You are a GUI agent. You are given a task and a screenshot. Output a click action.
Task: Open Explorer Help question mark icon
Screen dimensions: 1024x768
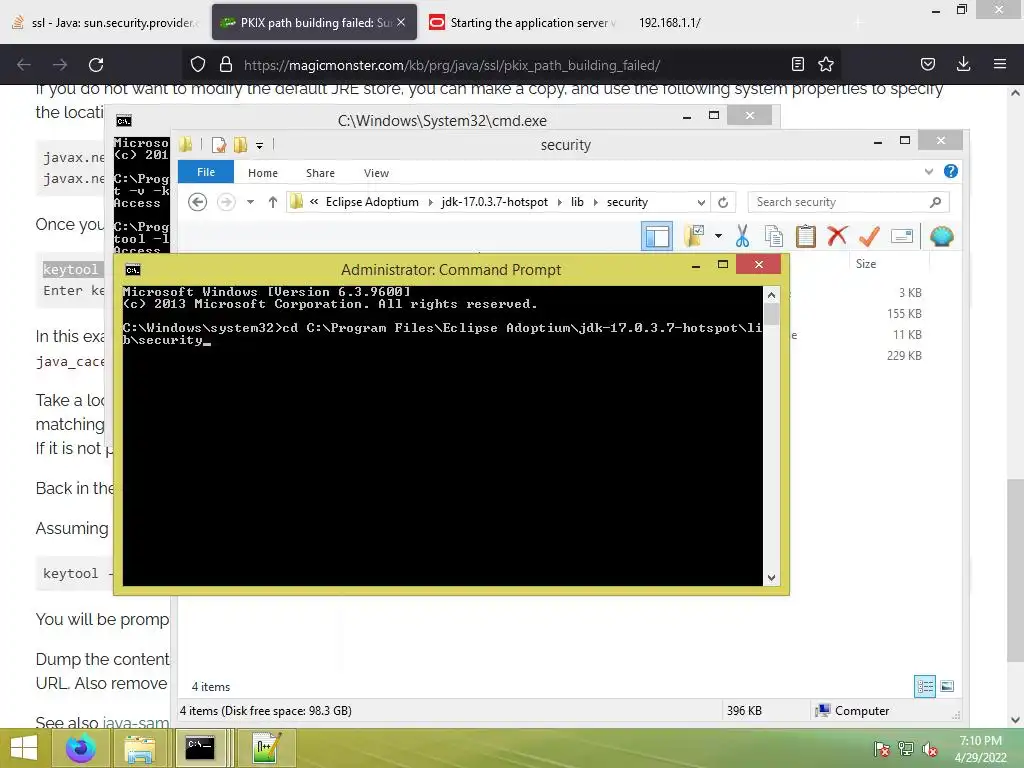click(x=950, y=171)
